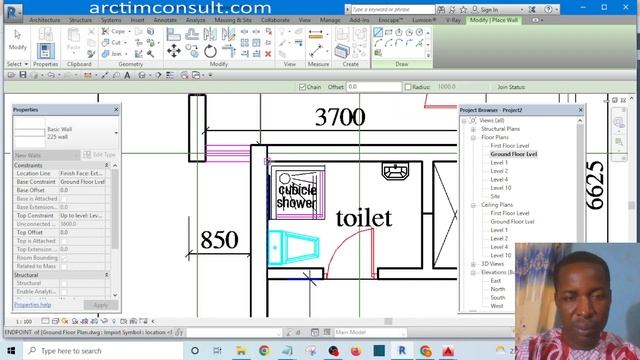Collapse the Ceiling Plans tree node
Screen dimensions: 640x360
click(473, 205)
